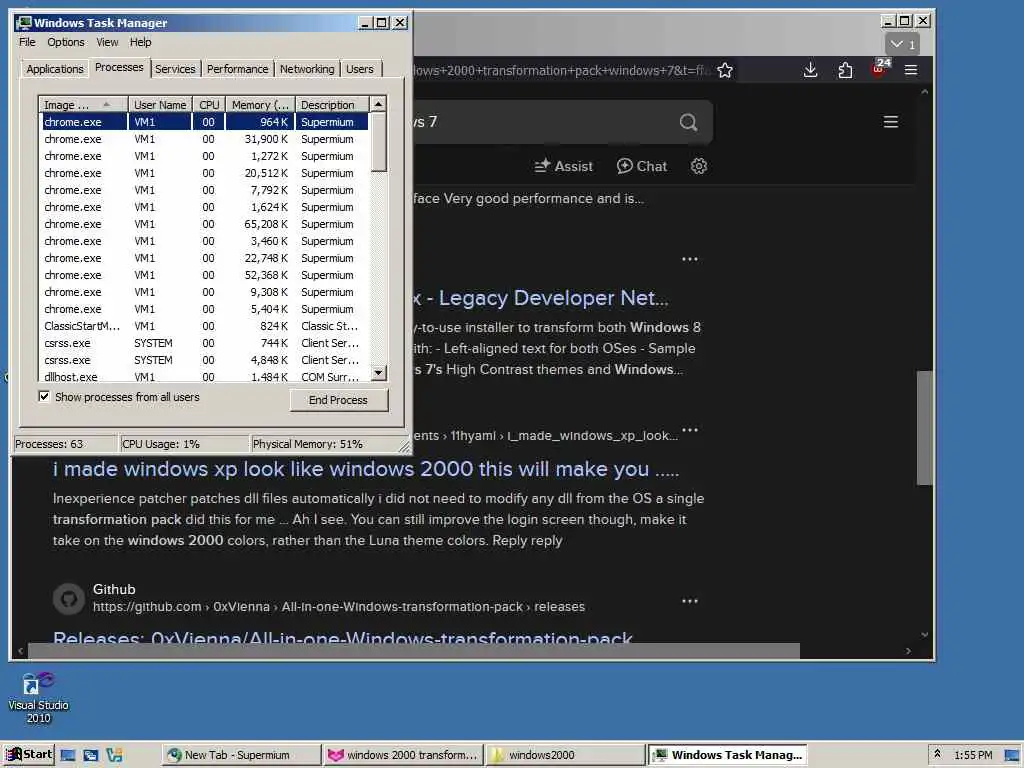The width and height of the screenshot is (1024, 768).
Task: Click the process list scroll up arrow
Action: (379, 104)
